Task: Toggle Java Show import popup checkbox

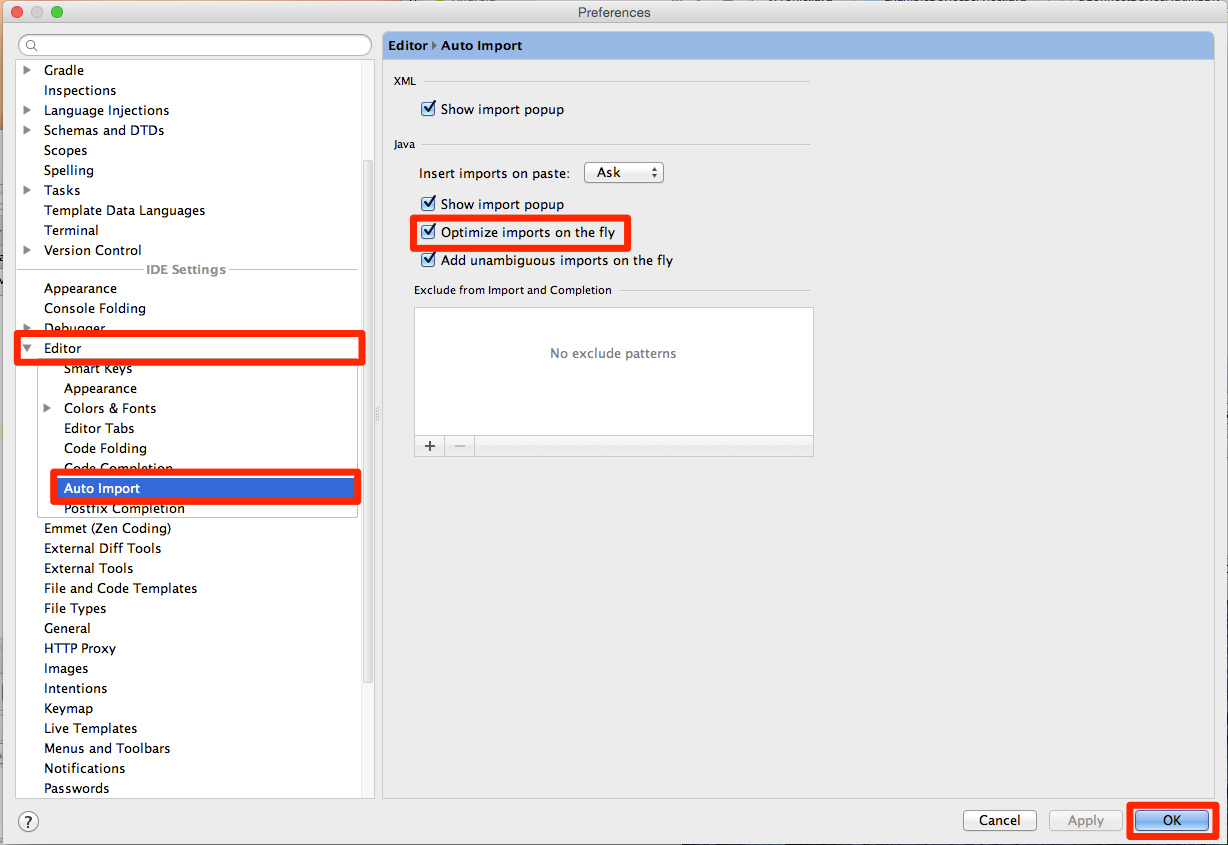Action: tap(429, 204)
